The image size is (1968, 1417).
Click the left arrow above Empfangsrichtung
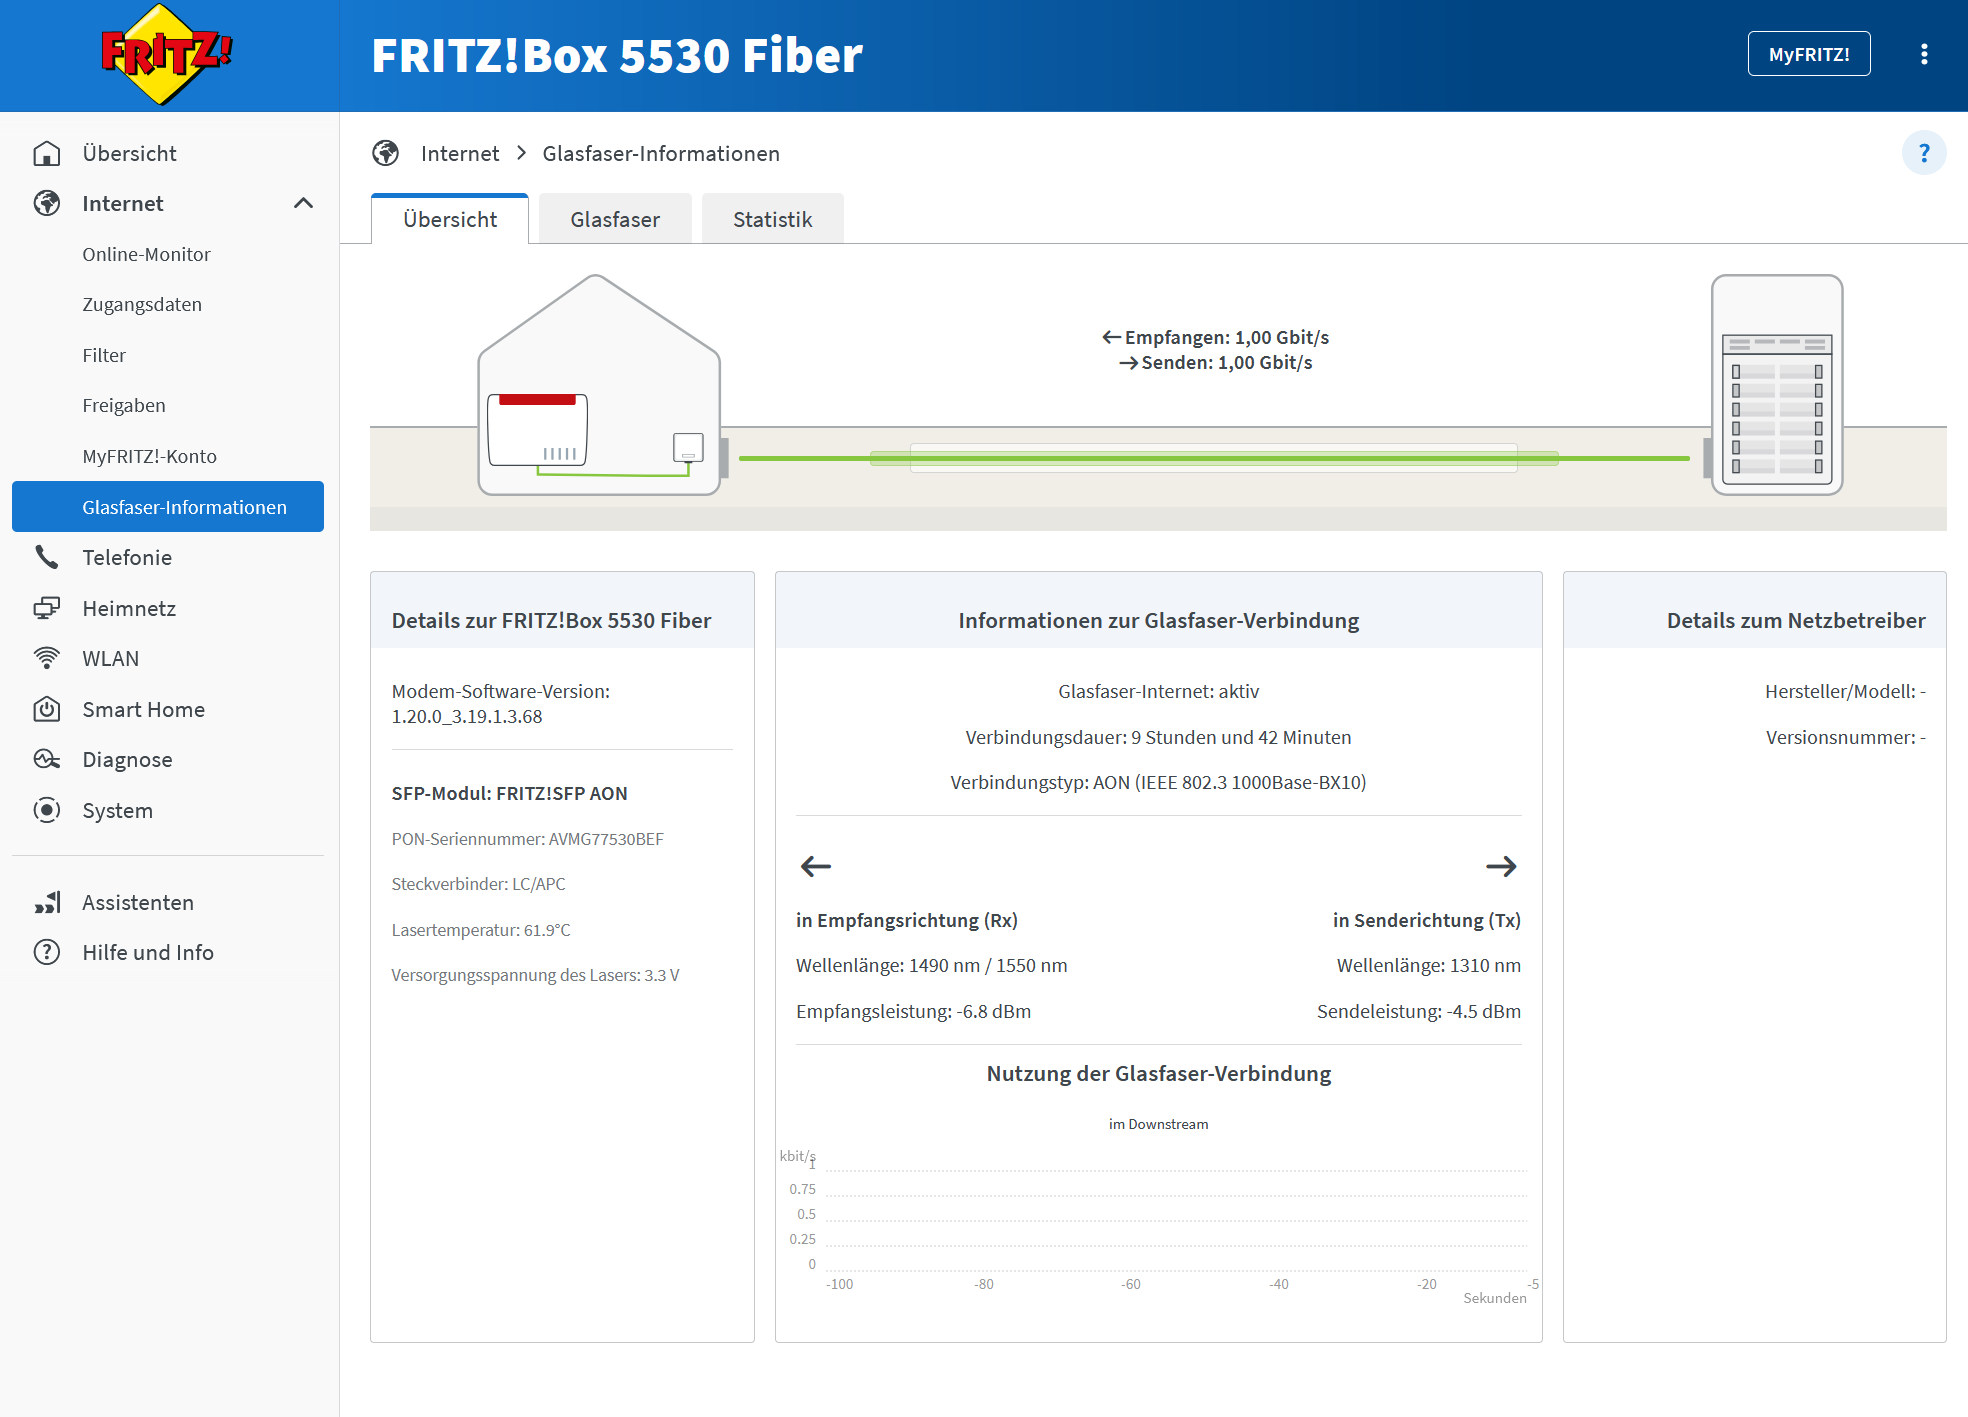point(816,866)
